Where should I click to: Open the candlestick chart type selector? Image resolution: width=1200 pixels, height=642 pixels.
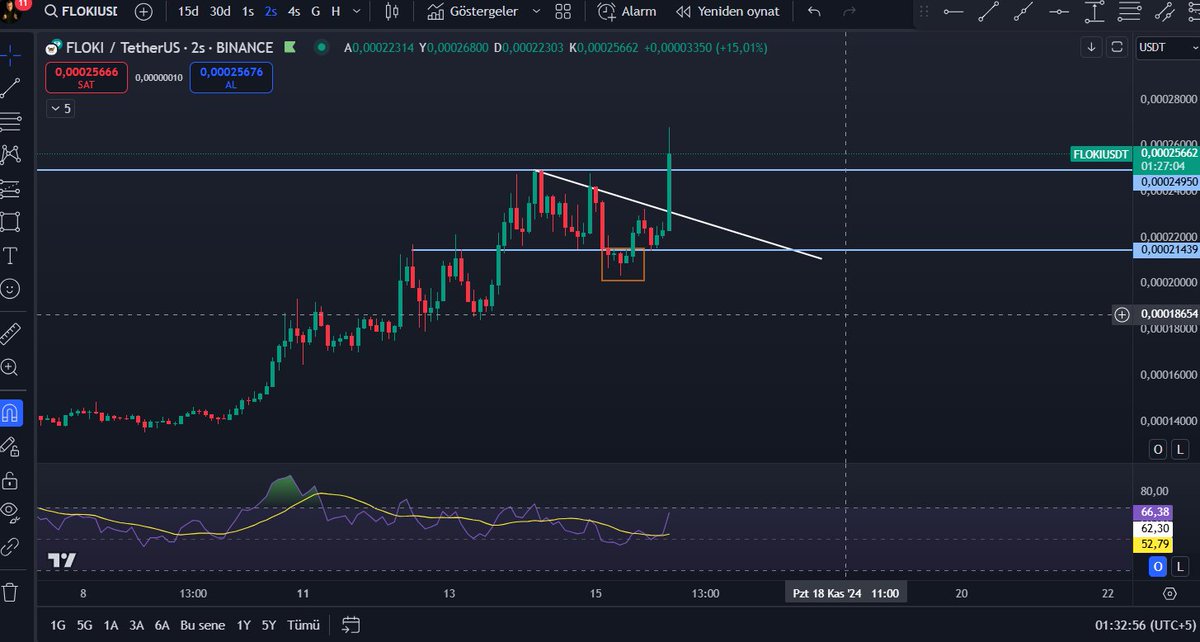391,12
